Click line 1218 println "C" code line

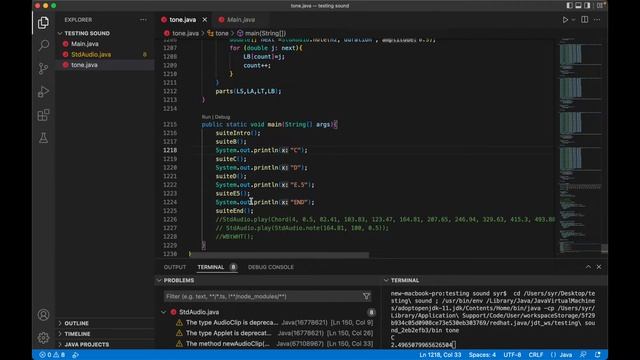coord(261,150)
